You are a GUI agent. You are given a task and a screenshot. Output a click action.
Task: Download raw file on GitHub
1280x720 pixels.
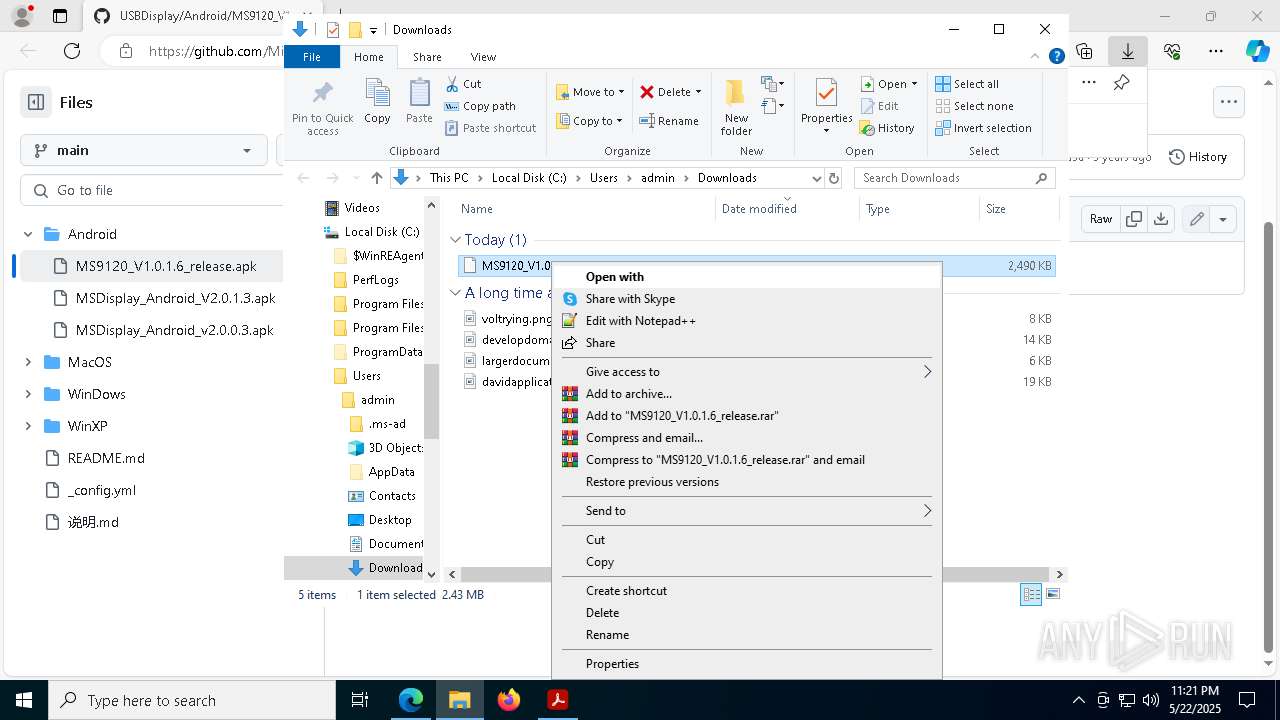[1161, 219]
